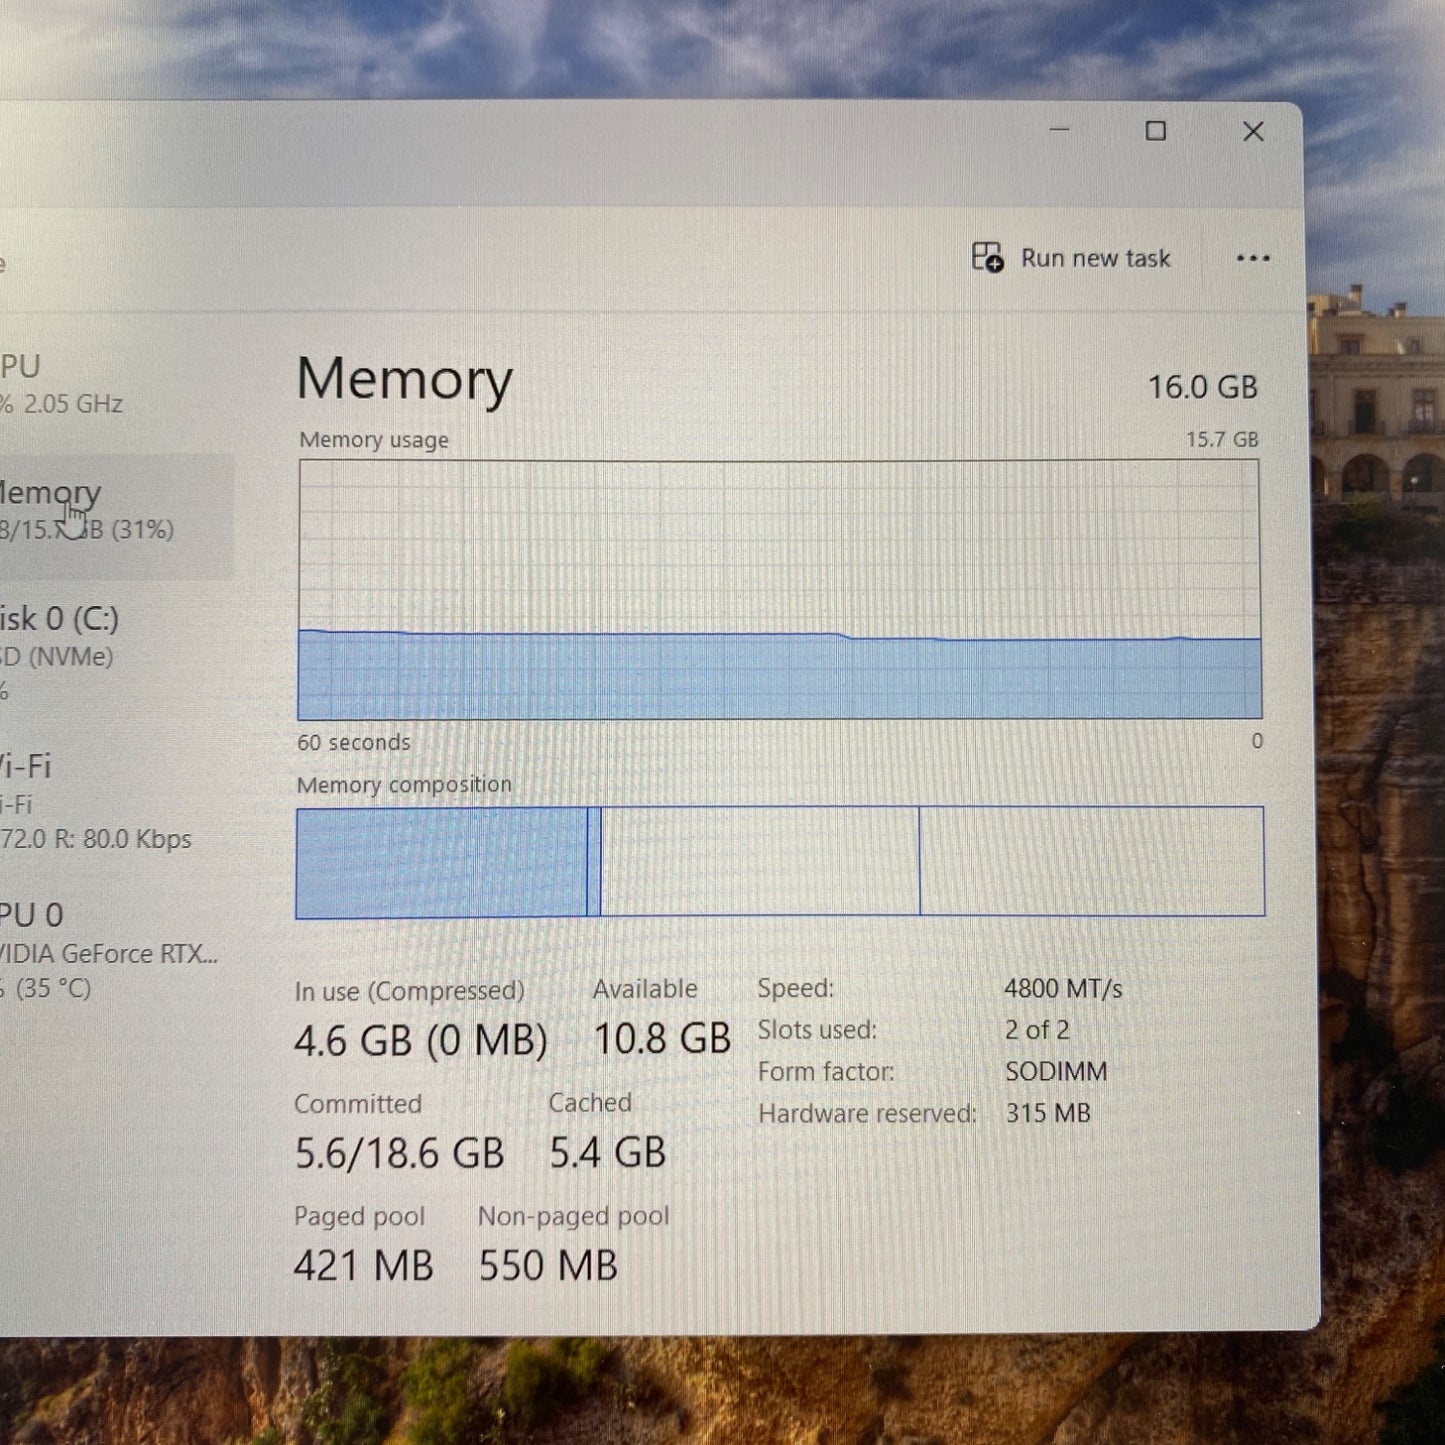Click the Hardware reserved label
Image resolution: width=1445 pixels, height=1445 pixels.
(867, 1114)
